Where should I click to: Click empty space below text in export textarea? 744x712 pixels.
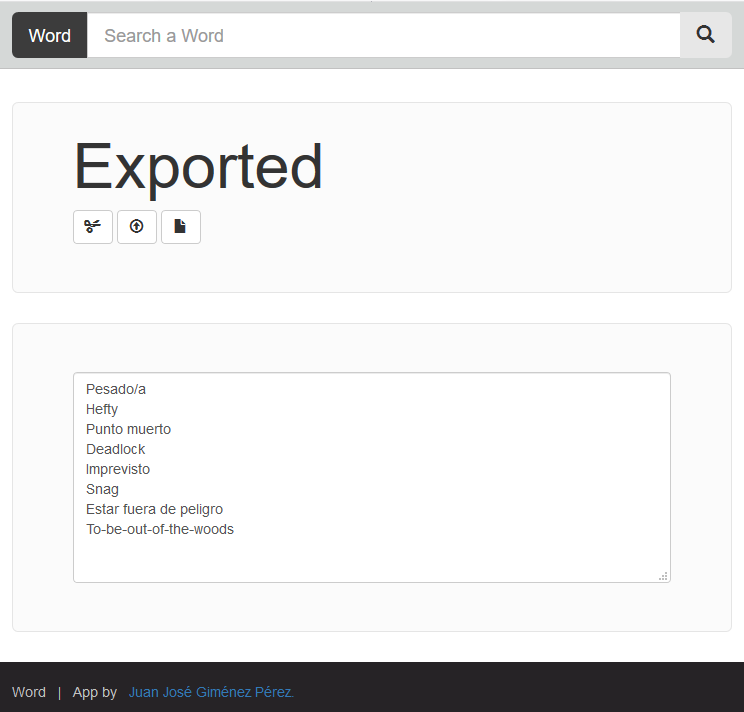click(370, 558)
